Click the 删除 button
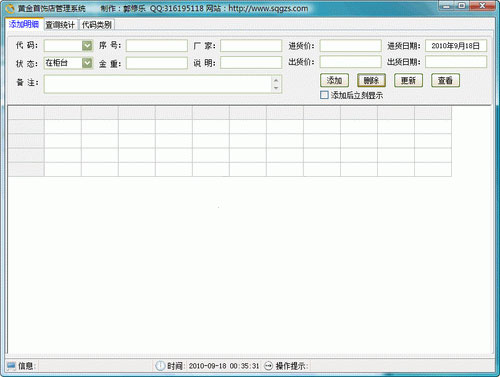The height and width of the screenshot is (377, 500). 371,80
